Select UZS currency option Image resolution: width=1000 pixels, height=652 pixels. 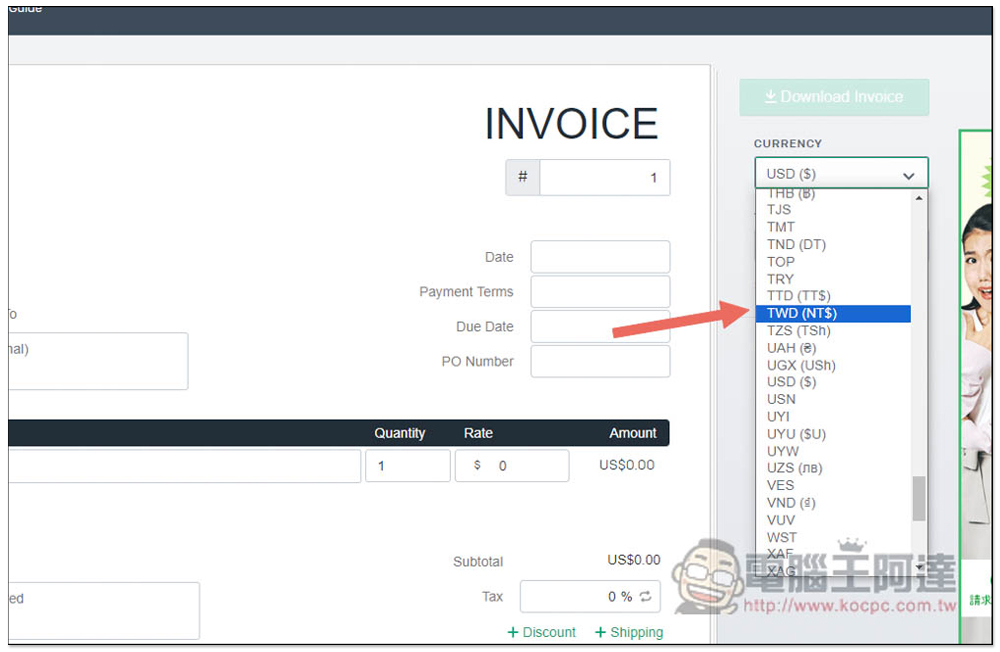[832, 468]
